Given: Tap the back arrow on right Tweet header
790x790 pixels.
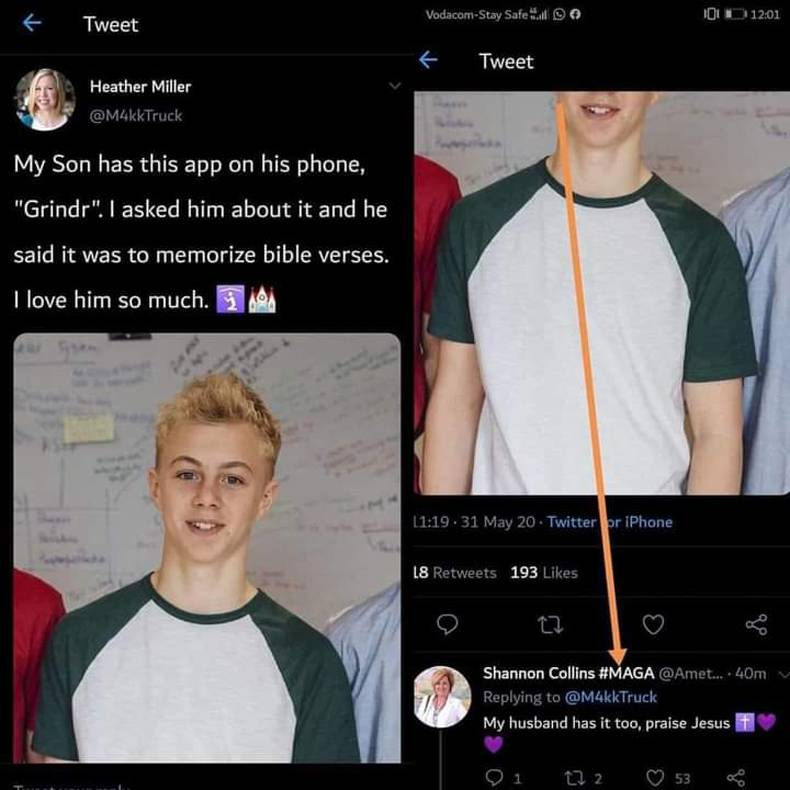Looking at the screenshot, I should coord(428,60).
